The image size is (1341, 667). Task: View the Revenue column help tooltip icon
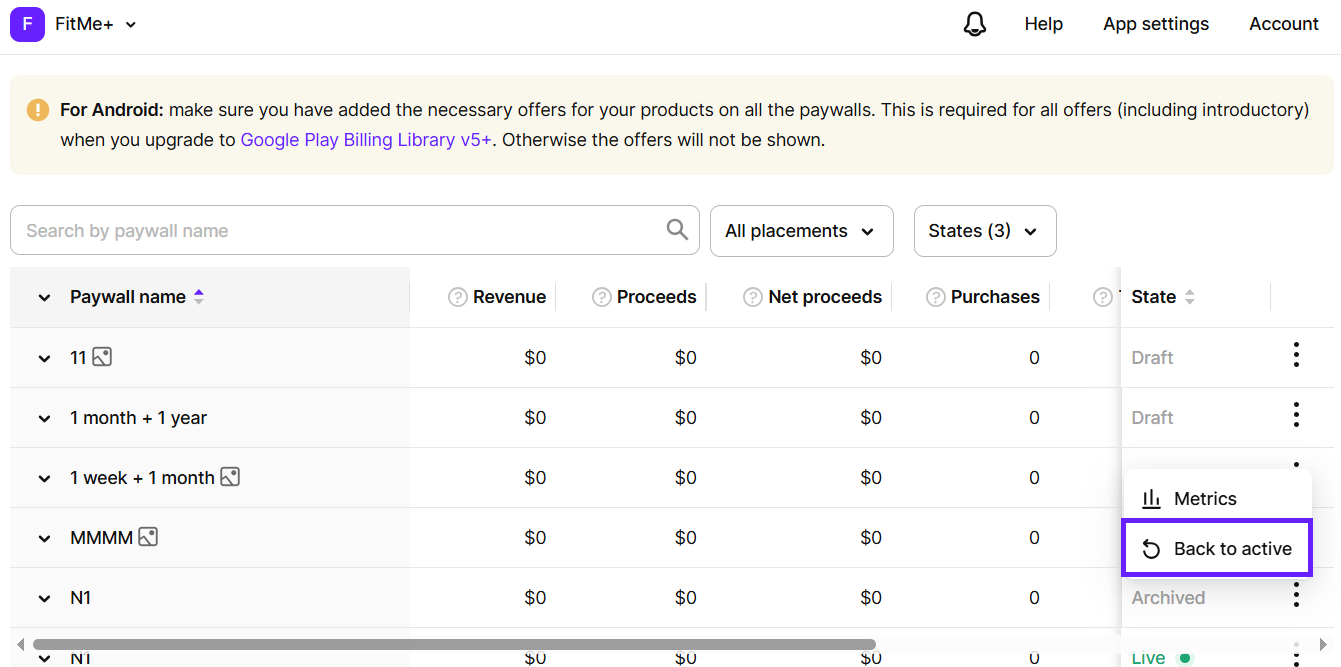click(x=457, y=296)
